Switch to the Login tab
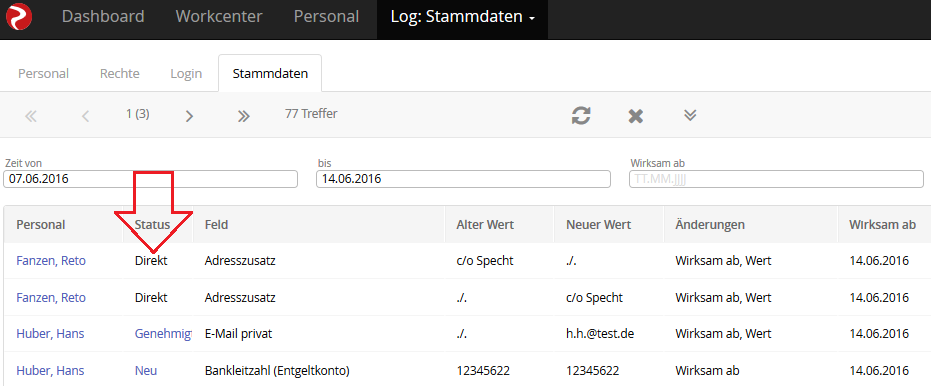The height and width of the screenshot is (386, 931). 186,74
